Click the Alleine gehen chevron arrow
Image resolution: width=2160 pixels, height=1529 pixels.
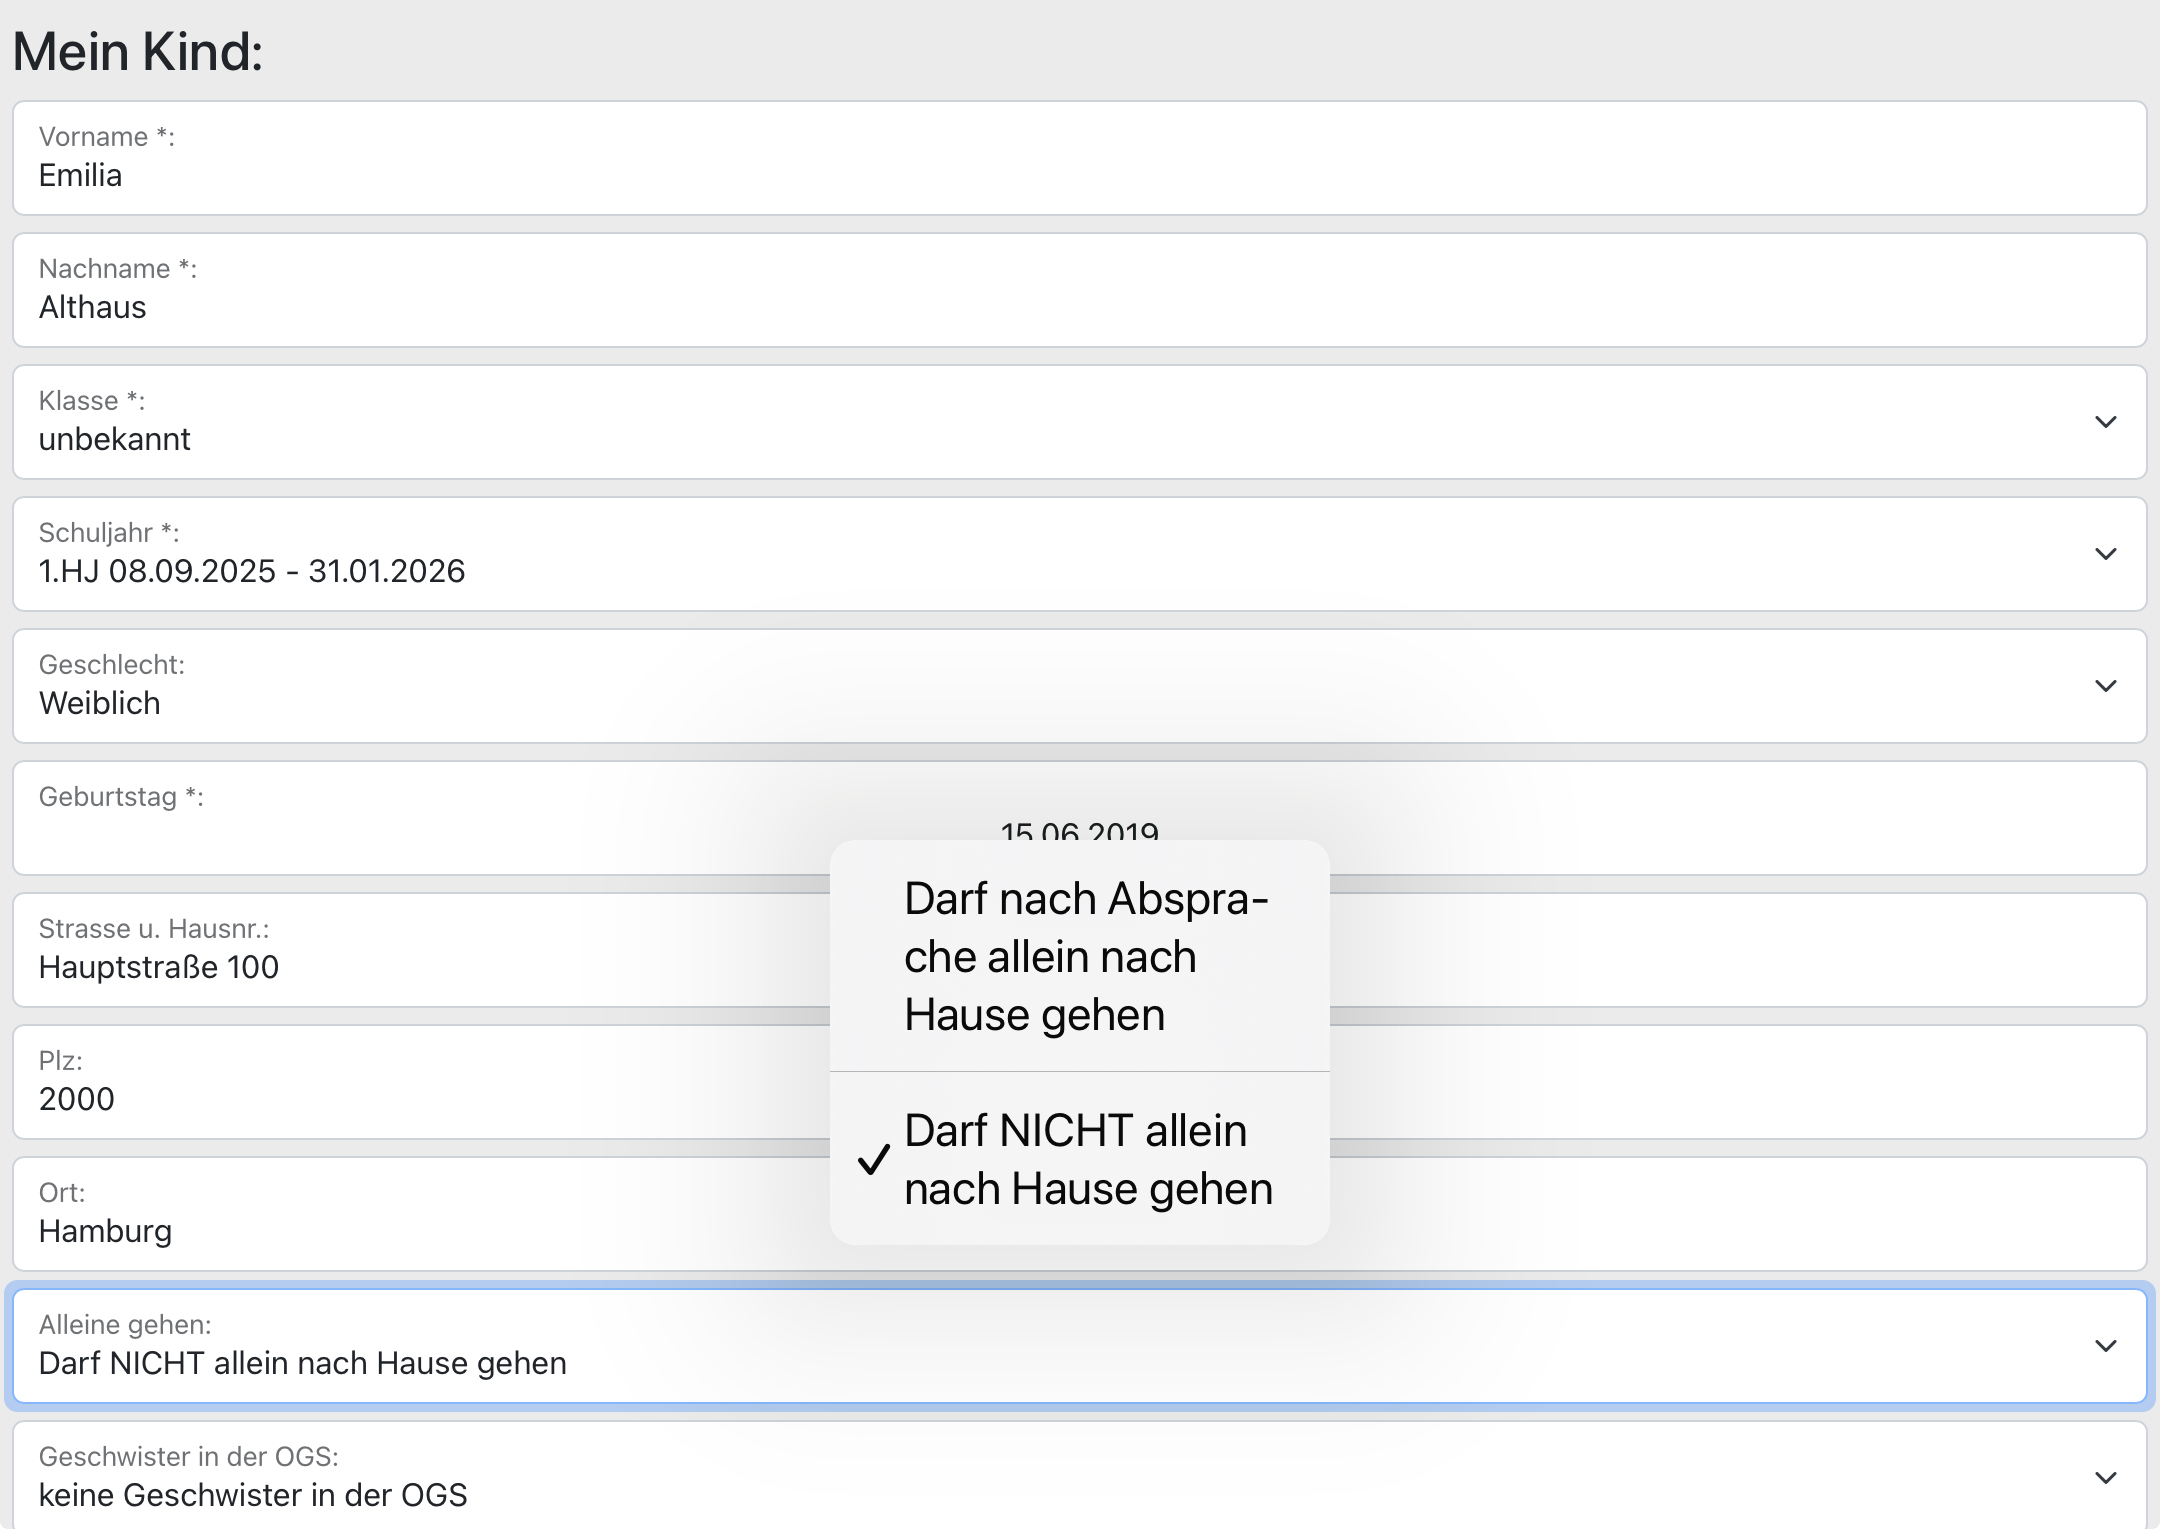click(x=2105, y=1346)
